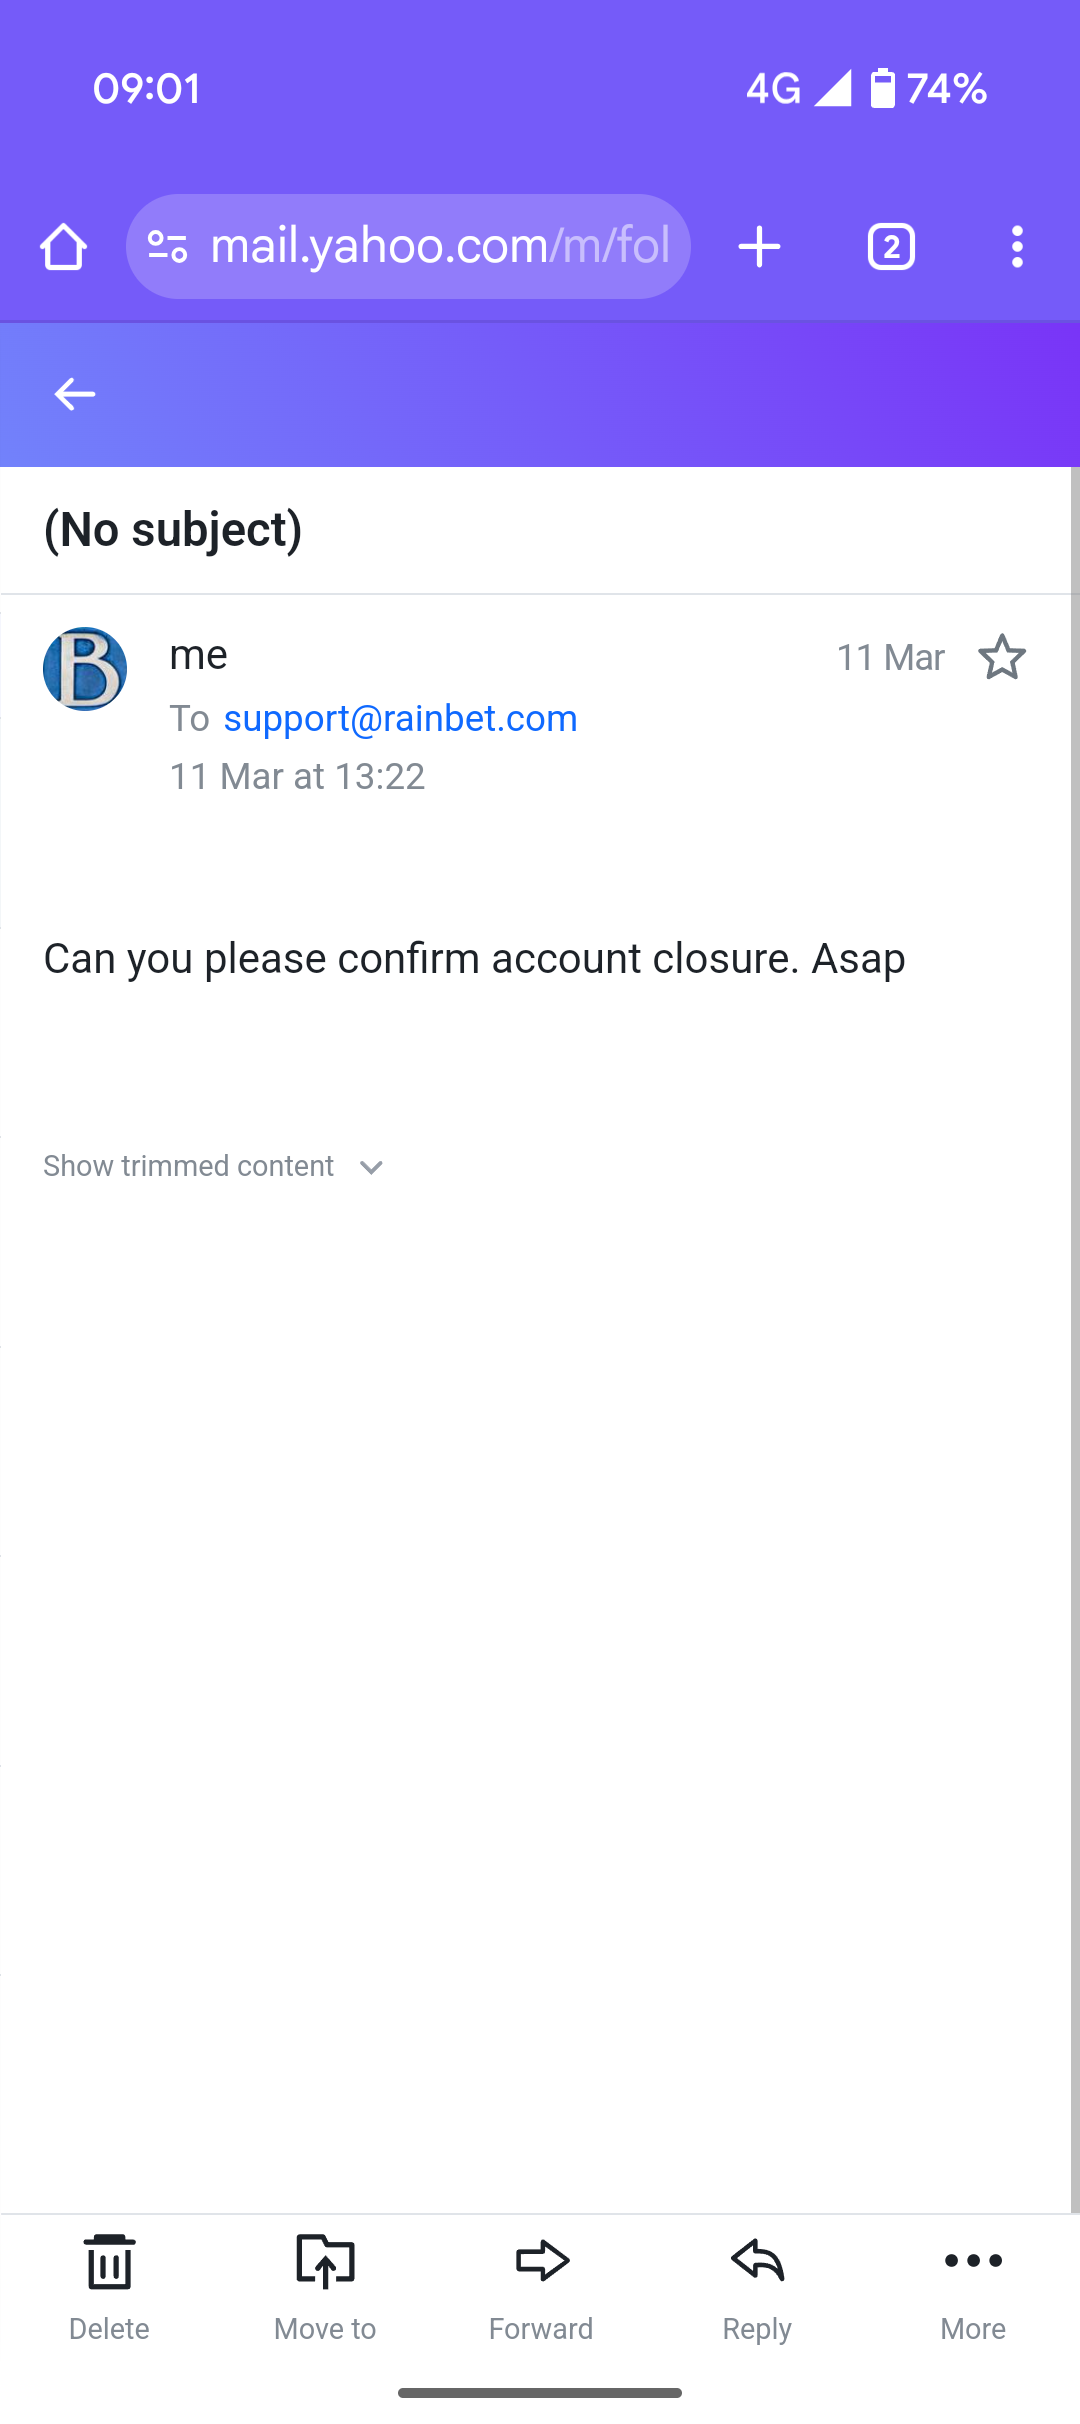Screen dimensions: 1080x2424
Task: Click the trimmed content chevron arrow
Action: click(x=371, y=1167)
